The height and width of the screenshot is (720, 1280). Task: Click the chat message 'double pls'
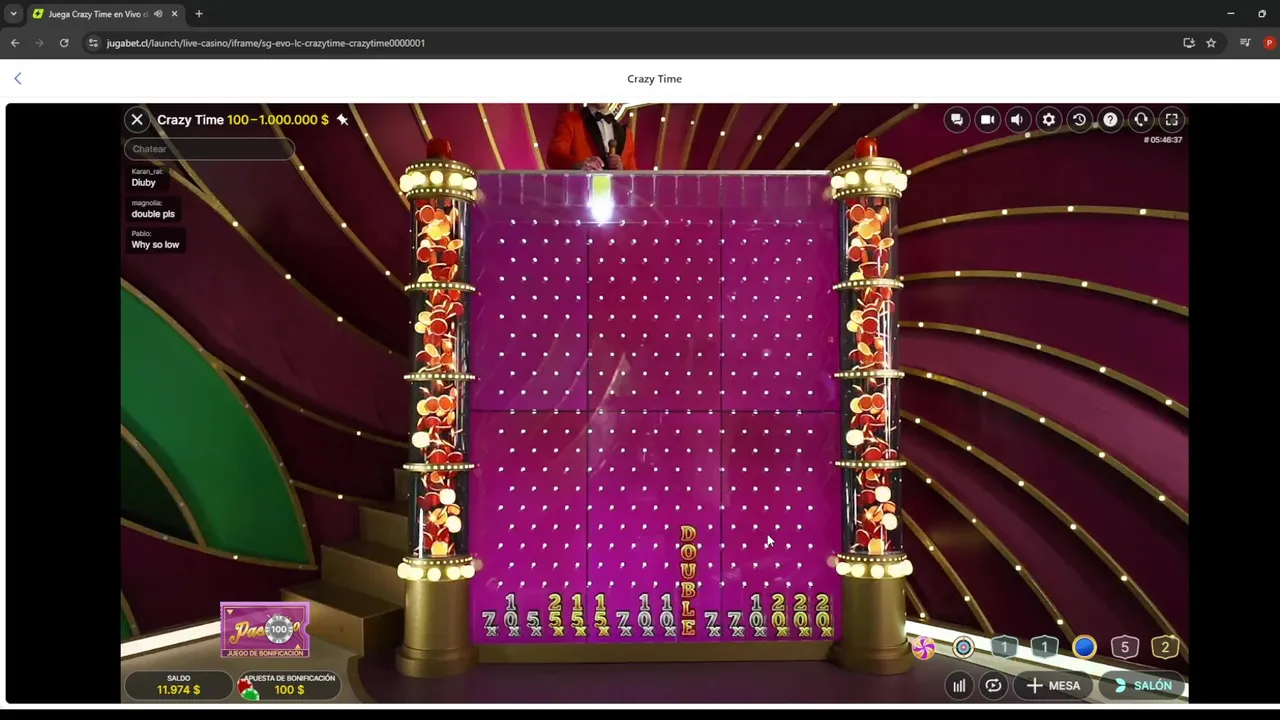click(x=153, y=214)
